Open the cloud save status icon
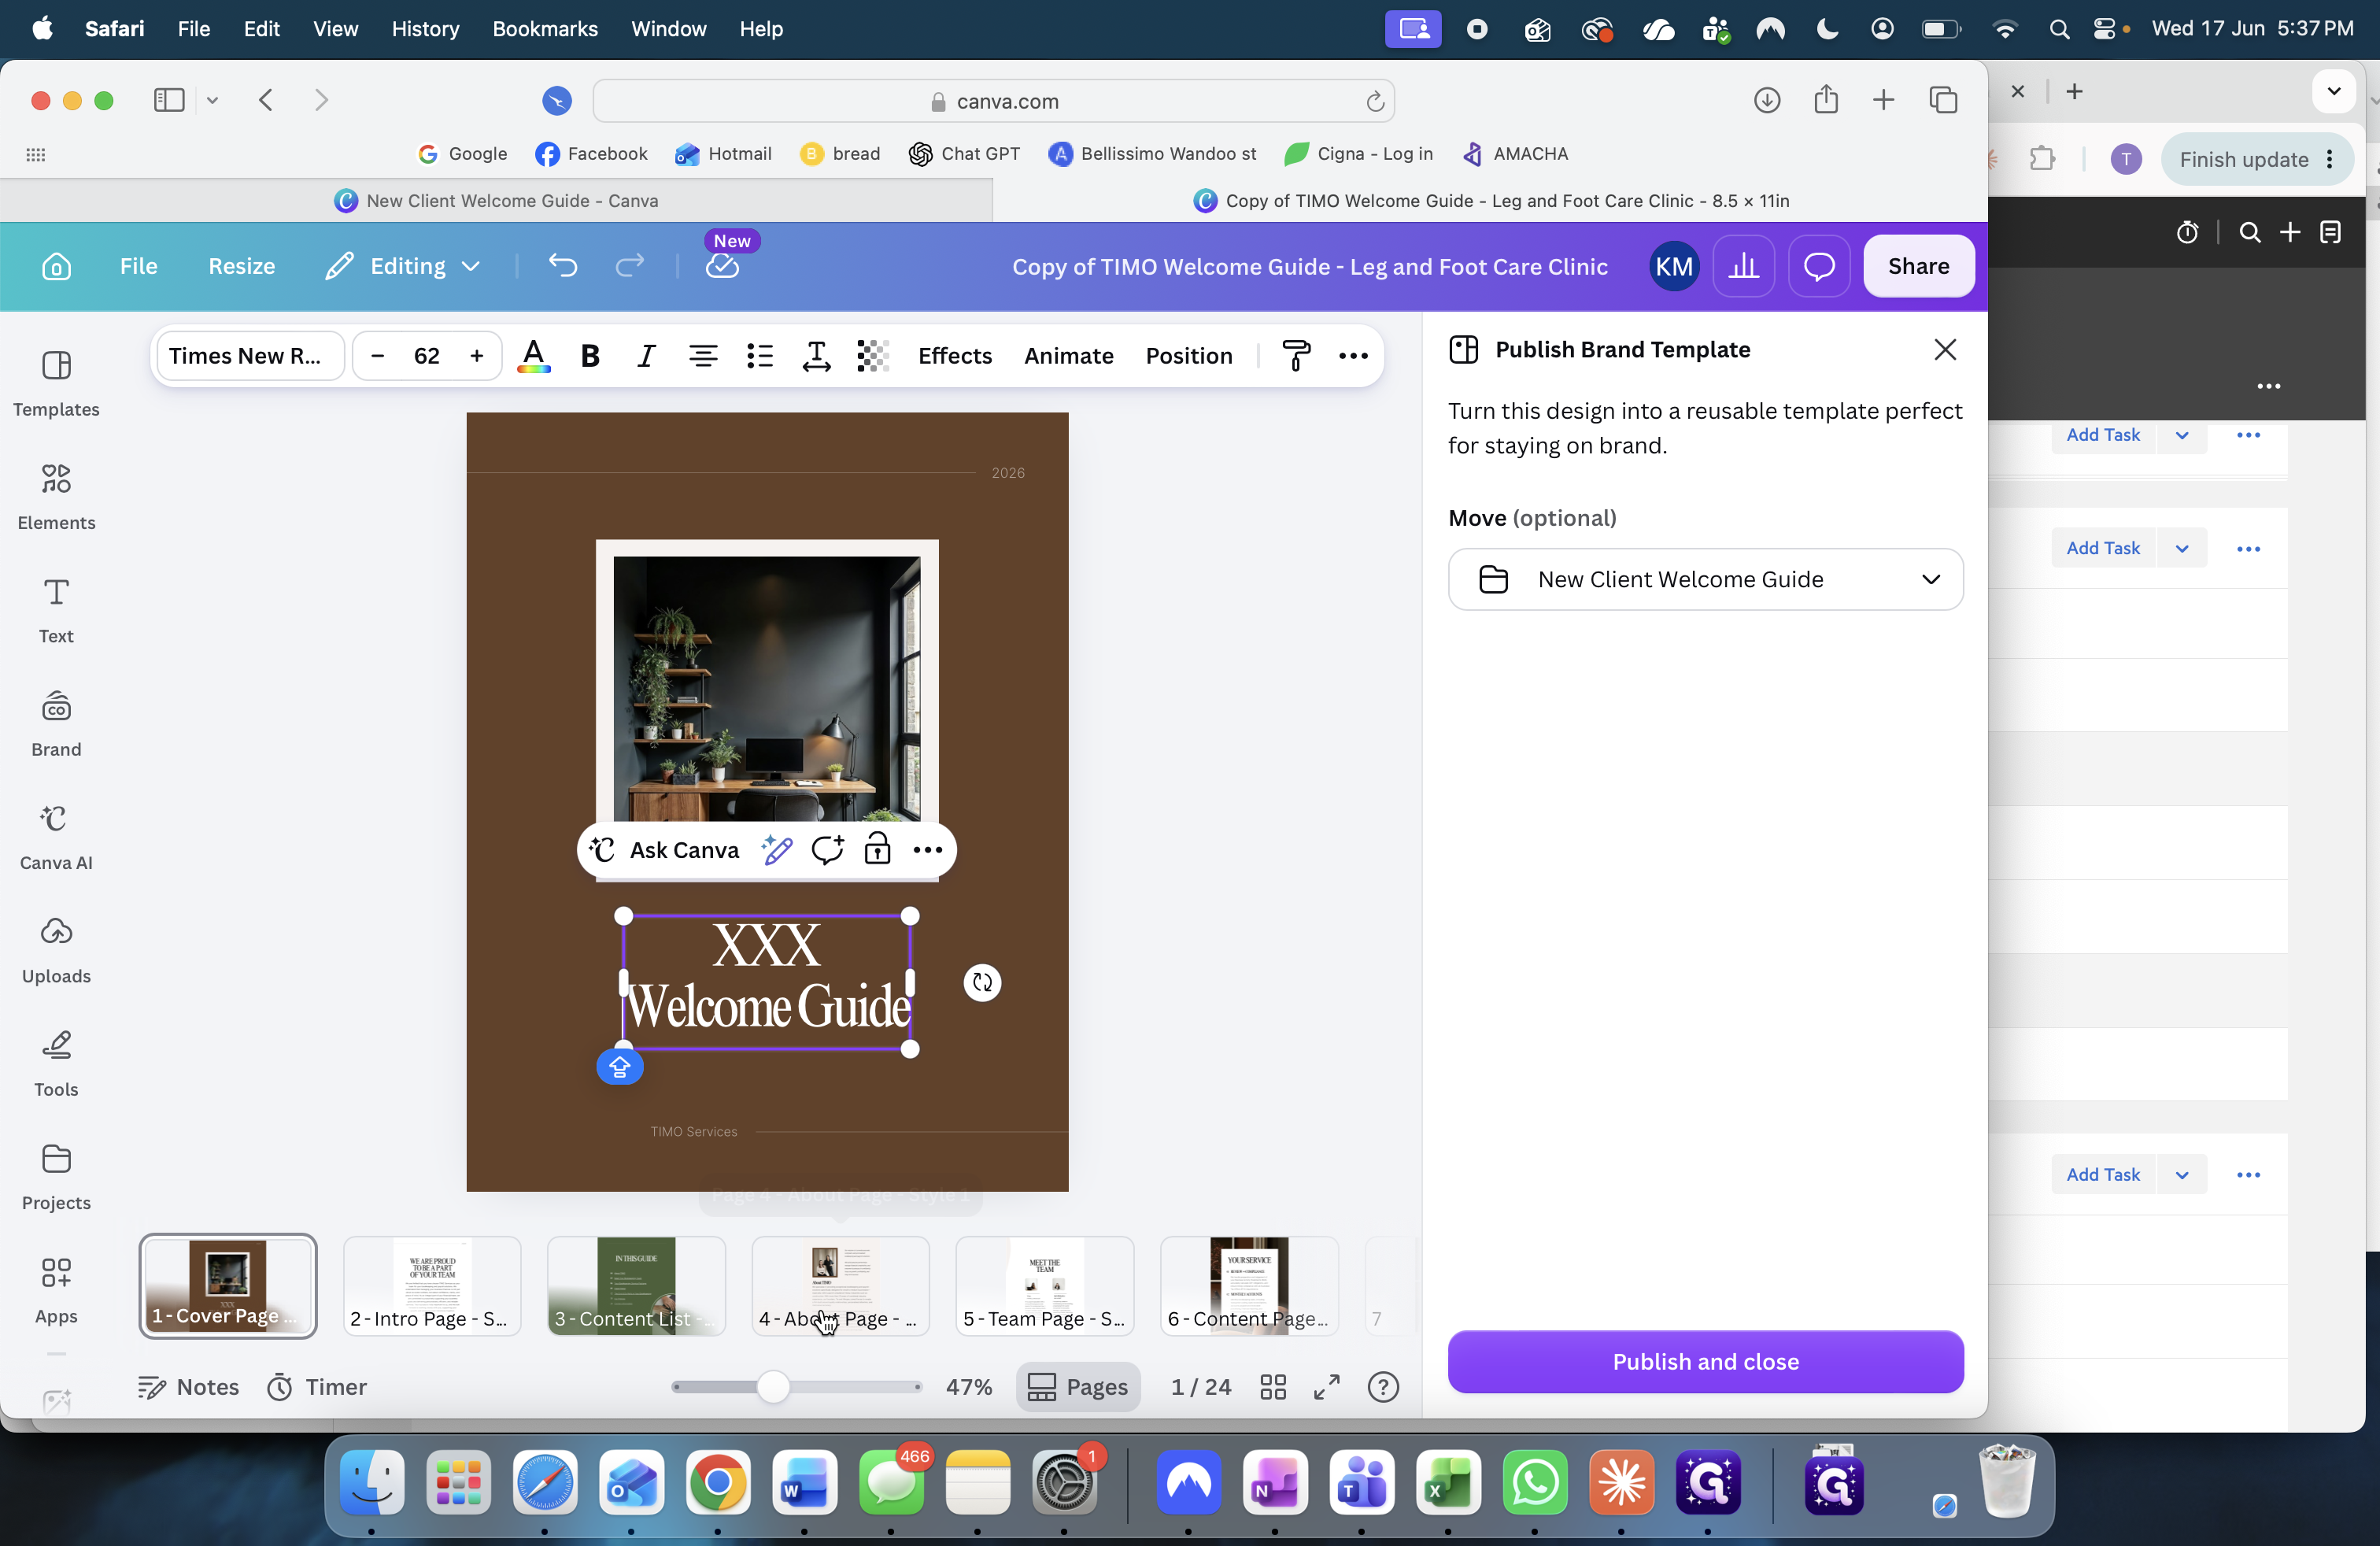Viewport: 2380px width, 1546px height. click(x=722, y=266)
